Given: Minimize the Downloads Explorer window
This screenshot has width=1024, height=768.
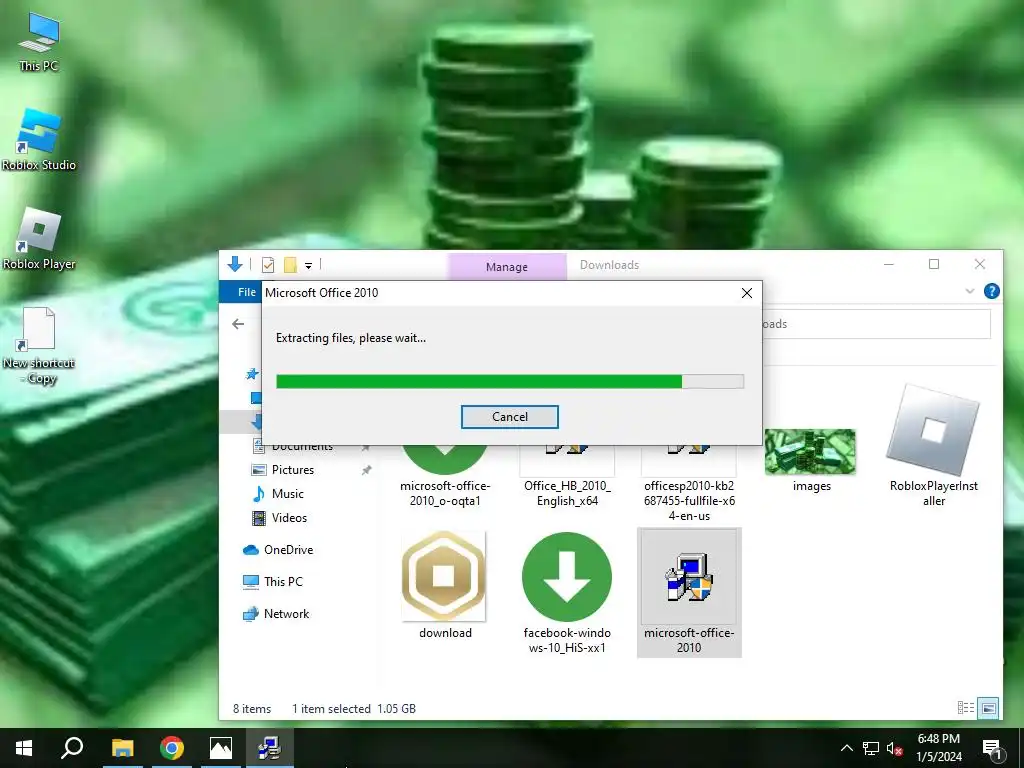Looking at the screenshot, I should coord(888,264).
